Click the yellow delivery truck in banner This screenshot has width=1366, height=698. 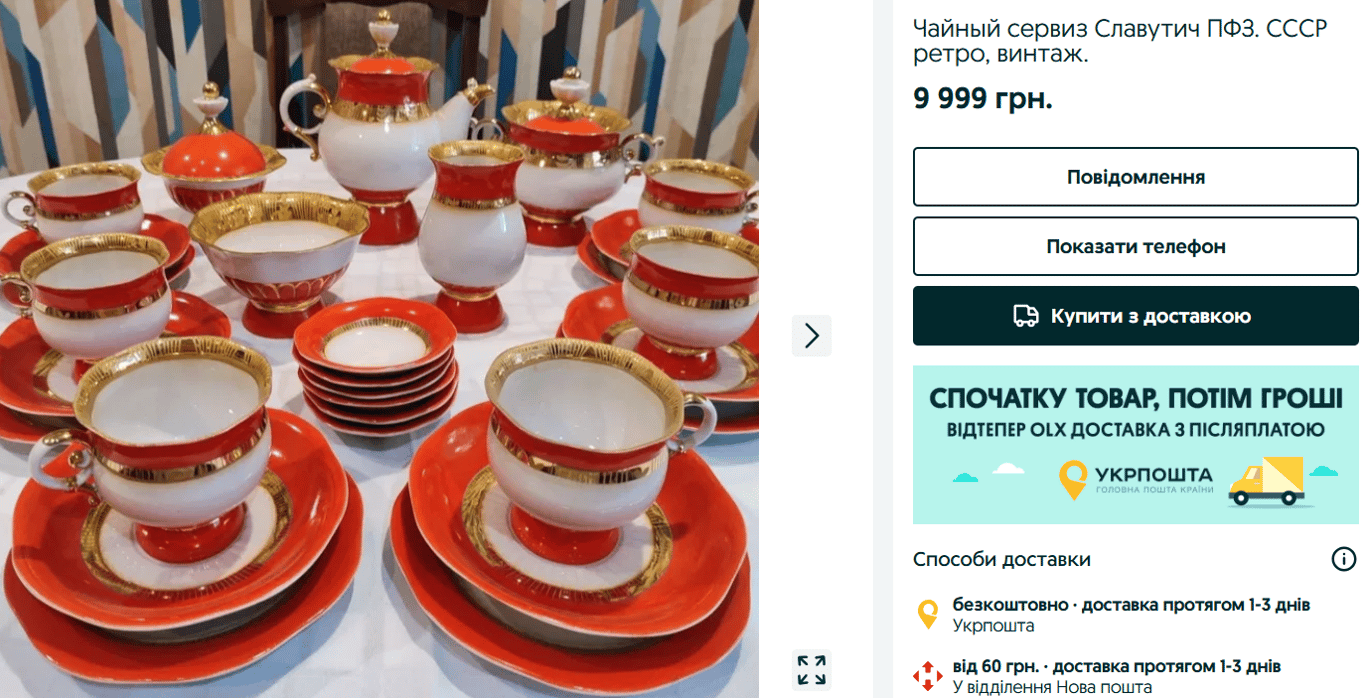pos(1266,482)
